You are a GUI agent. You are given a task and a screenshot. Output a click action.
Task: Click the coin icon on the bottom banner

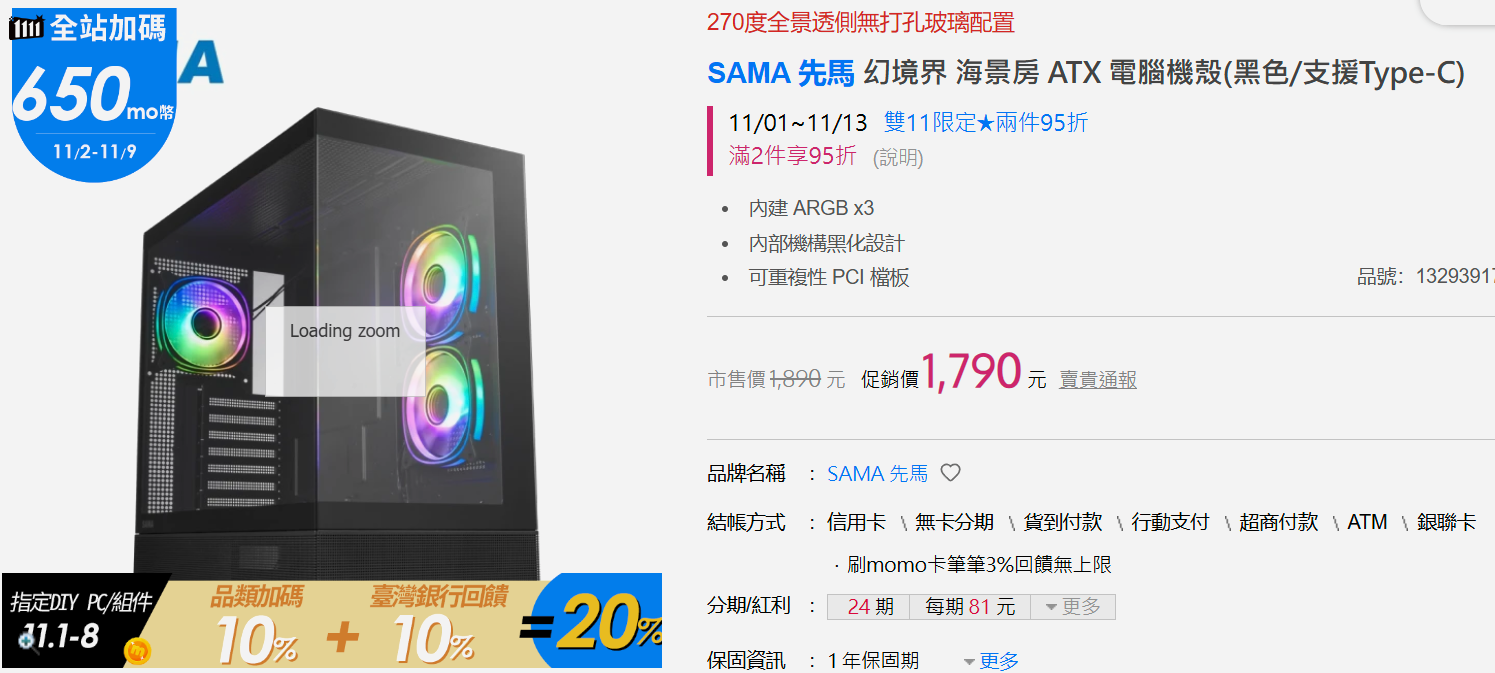(x=137, y=652)
